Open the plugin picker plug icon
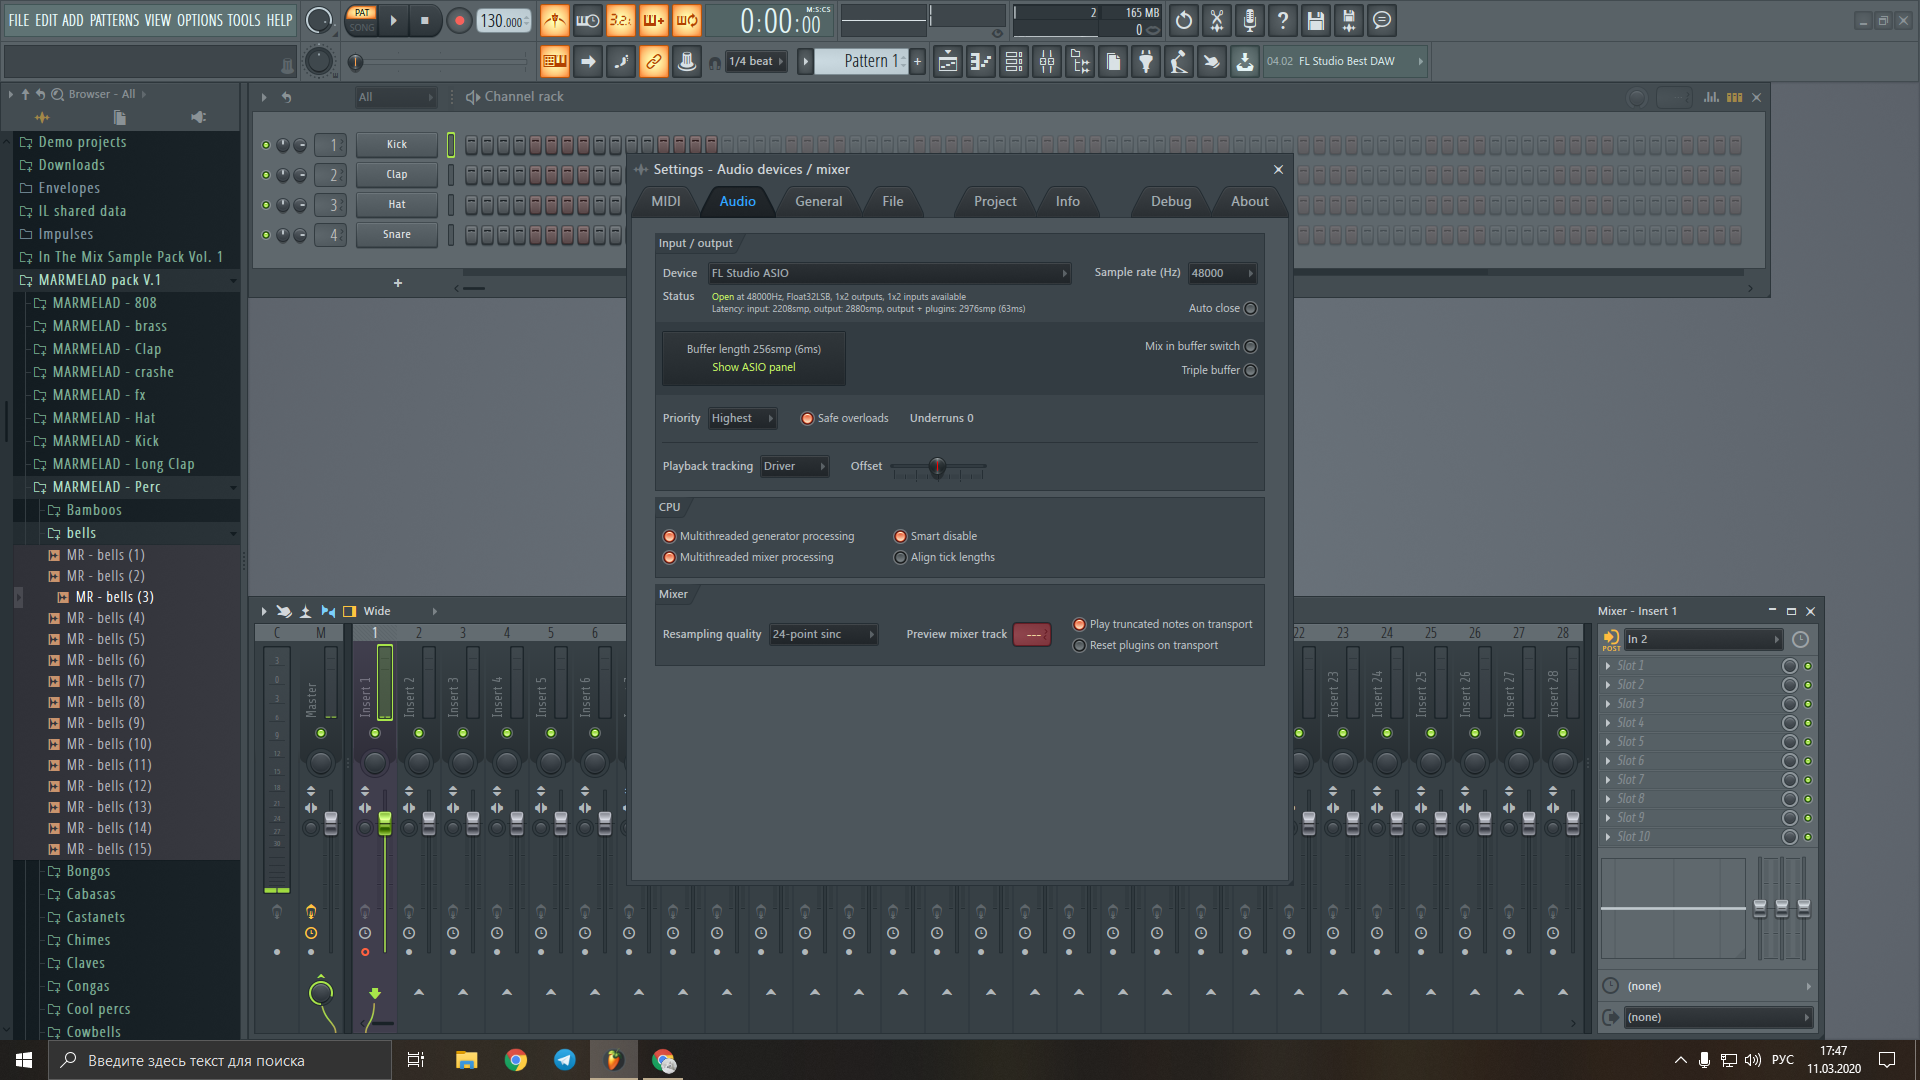The width and height of the screenshot is (1920, 1080). coord(1146,62)
